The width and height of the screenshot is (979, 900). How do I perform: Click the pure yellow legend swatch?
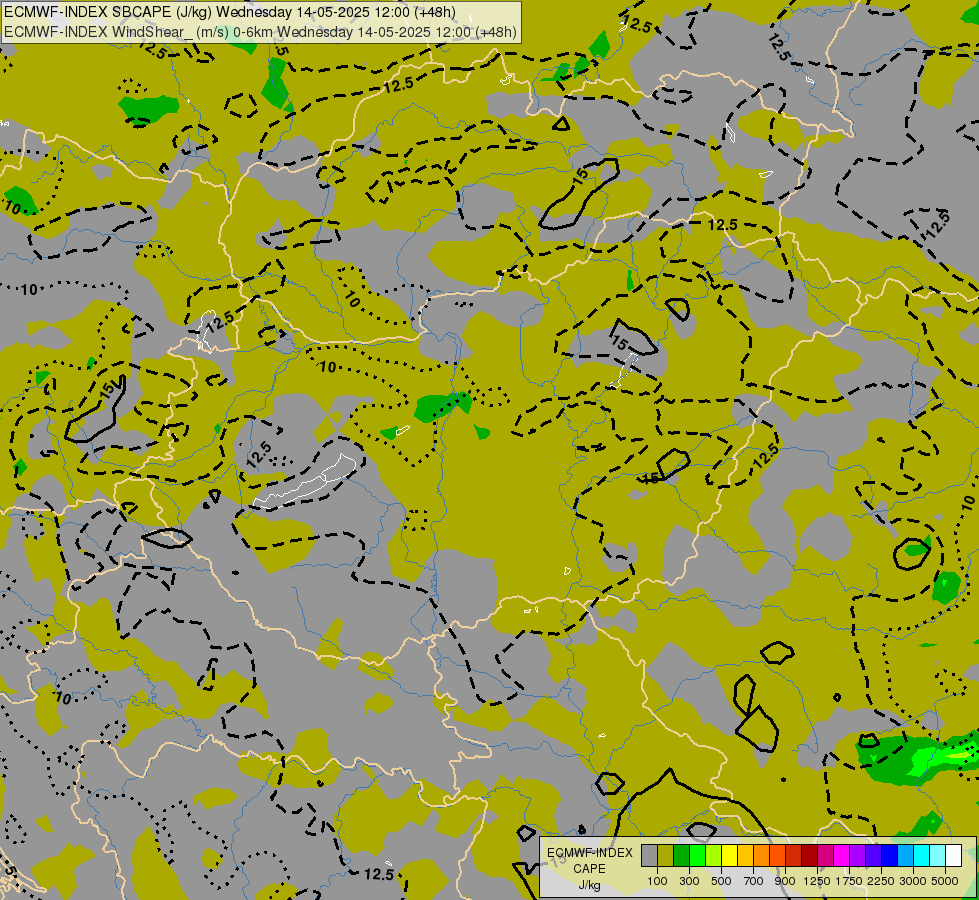[729, 855]
